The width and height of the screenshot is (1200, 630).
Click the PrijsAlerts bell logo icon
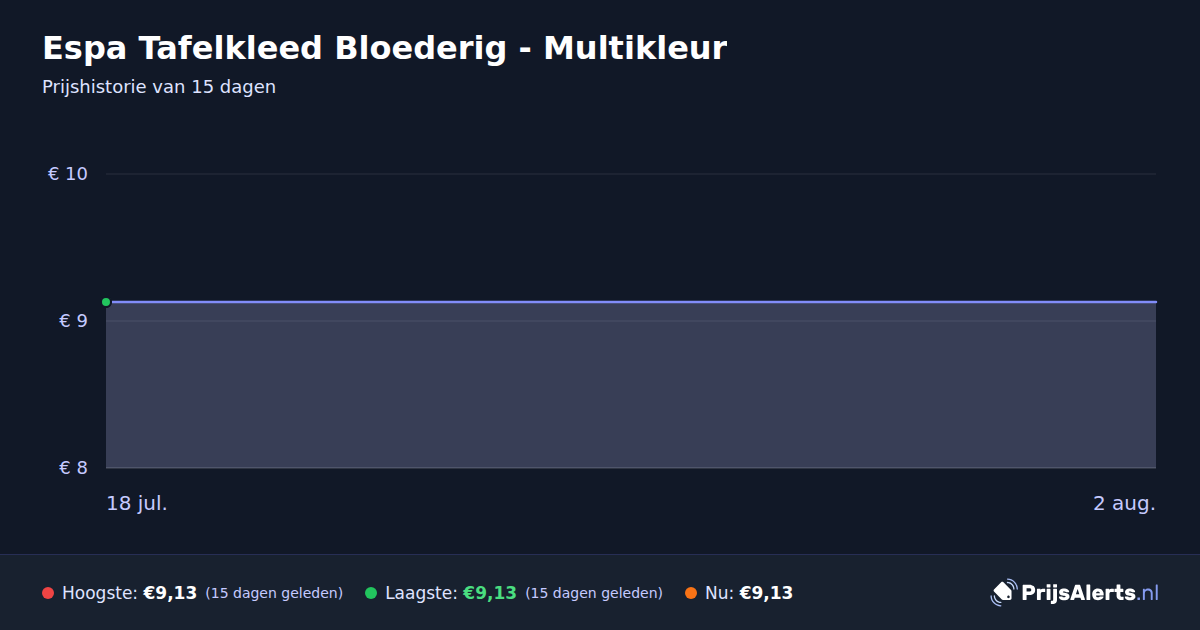(x=1003, y=592)
